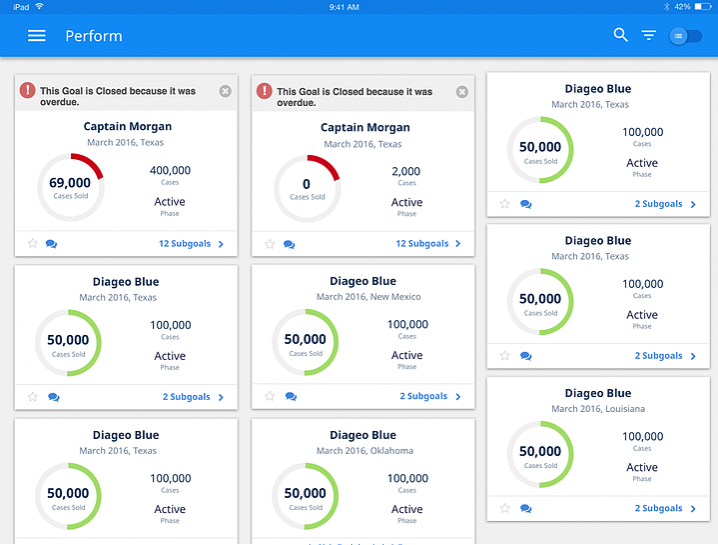Viewport: 718px width, 545px height.
Task: Open 12 Subgoals on 400,000 cases card
Action: (x=185, y=244)
